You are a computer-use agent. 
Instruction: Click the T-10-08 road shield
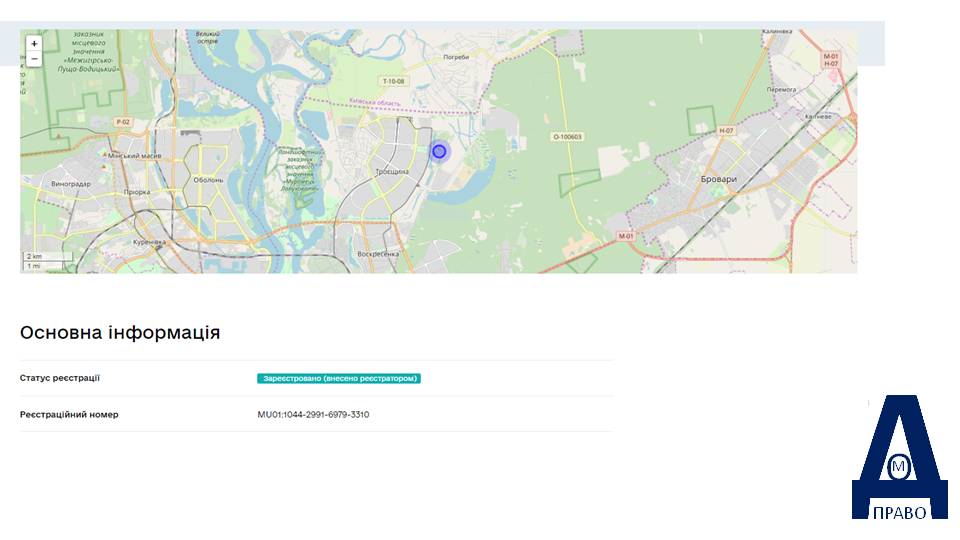coord(394,81)
